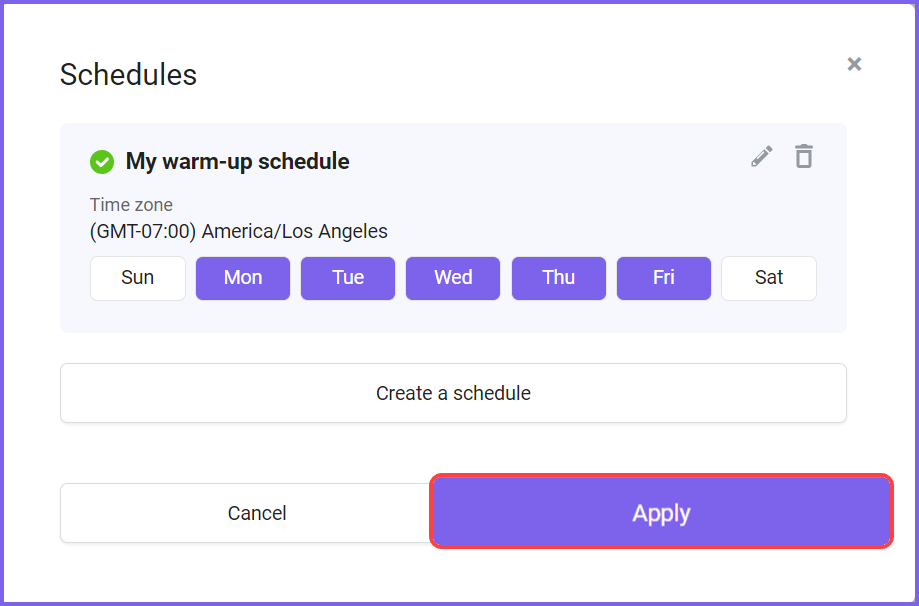Close the Schedules dialog with X
This screenshot has width=919, height=606.
[x=854, y=64]
